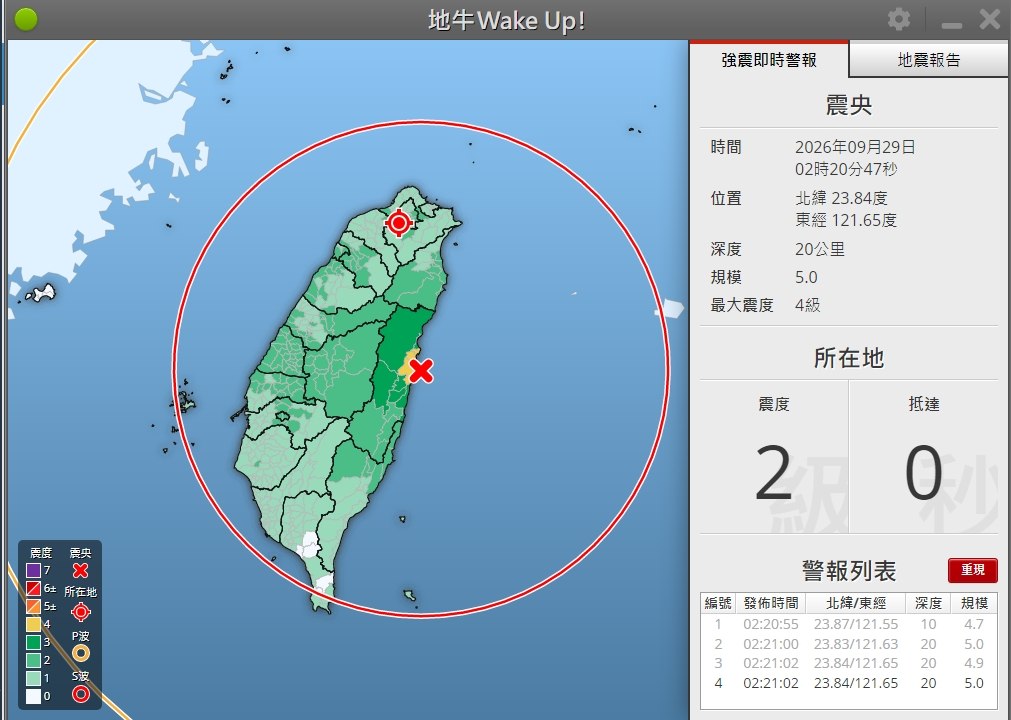Click the S波 red ring legend icon
The image size is (1011, 720).
pyautogui.click(x=81, y=694)
